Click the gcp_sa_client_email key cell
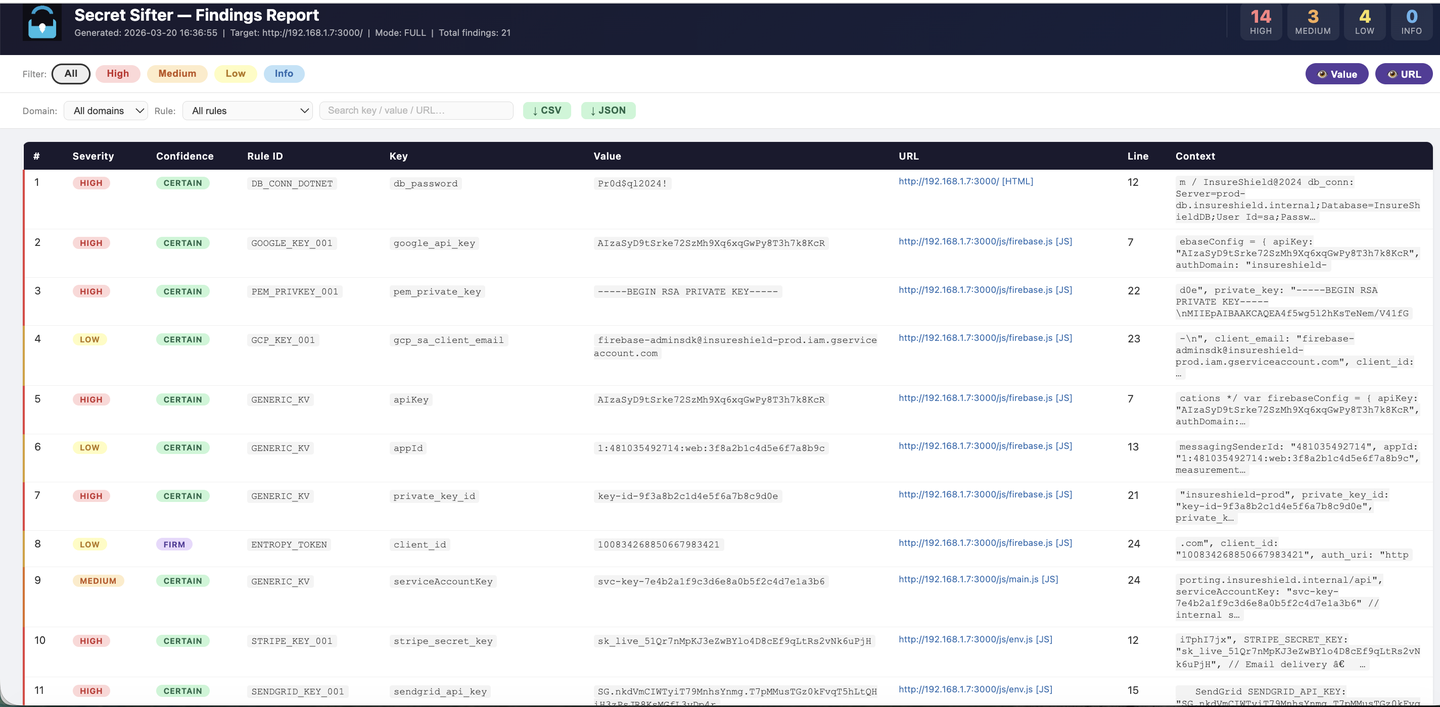 pyautogui.click(x=449, y=340)
